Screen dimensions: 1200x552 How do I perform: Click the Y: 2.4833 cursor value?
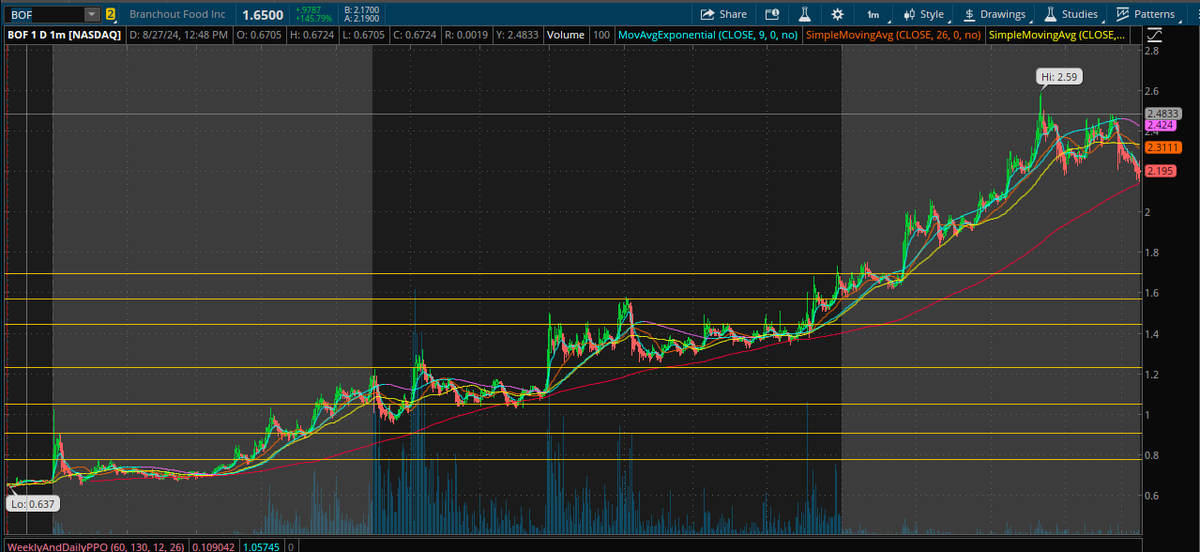[516, 34]
